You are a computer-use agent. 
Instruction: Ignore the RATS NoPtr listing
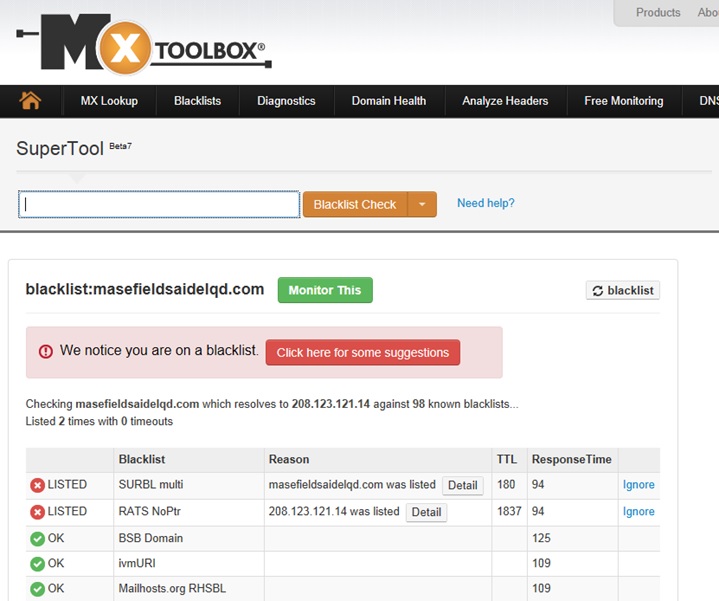click(x=638, y=512)
